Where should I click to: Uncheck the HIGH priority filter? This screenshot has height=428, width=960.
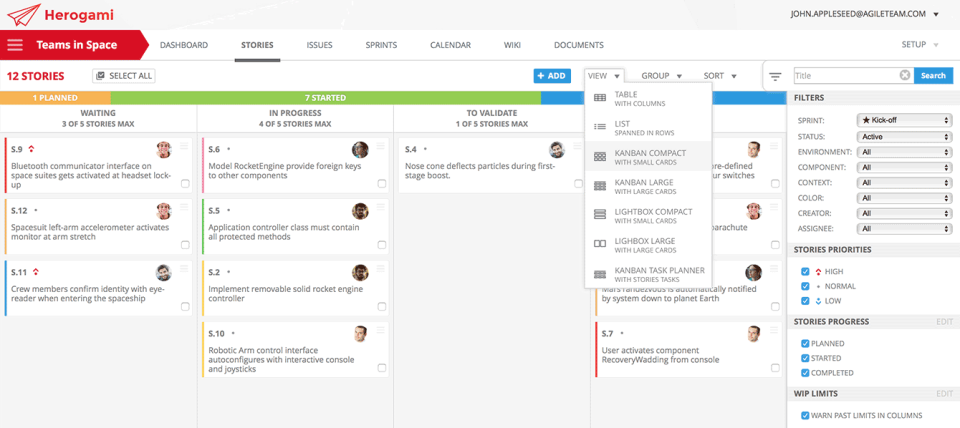click(806, 271)
